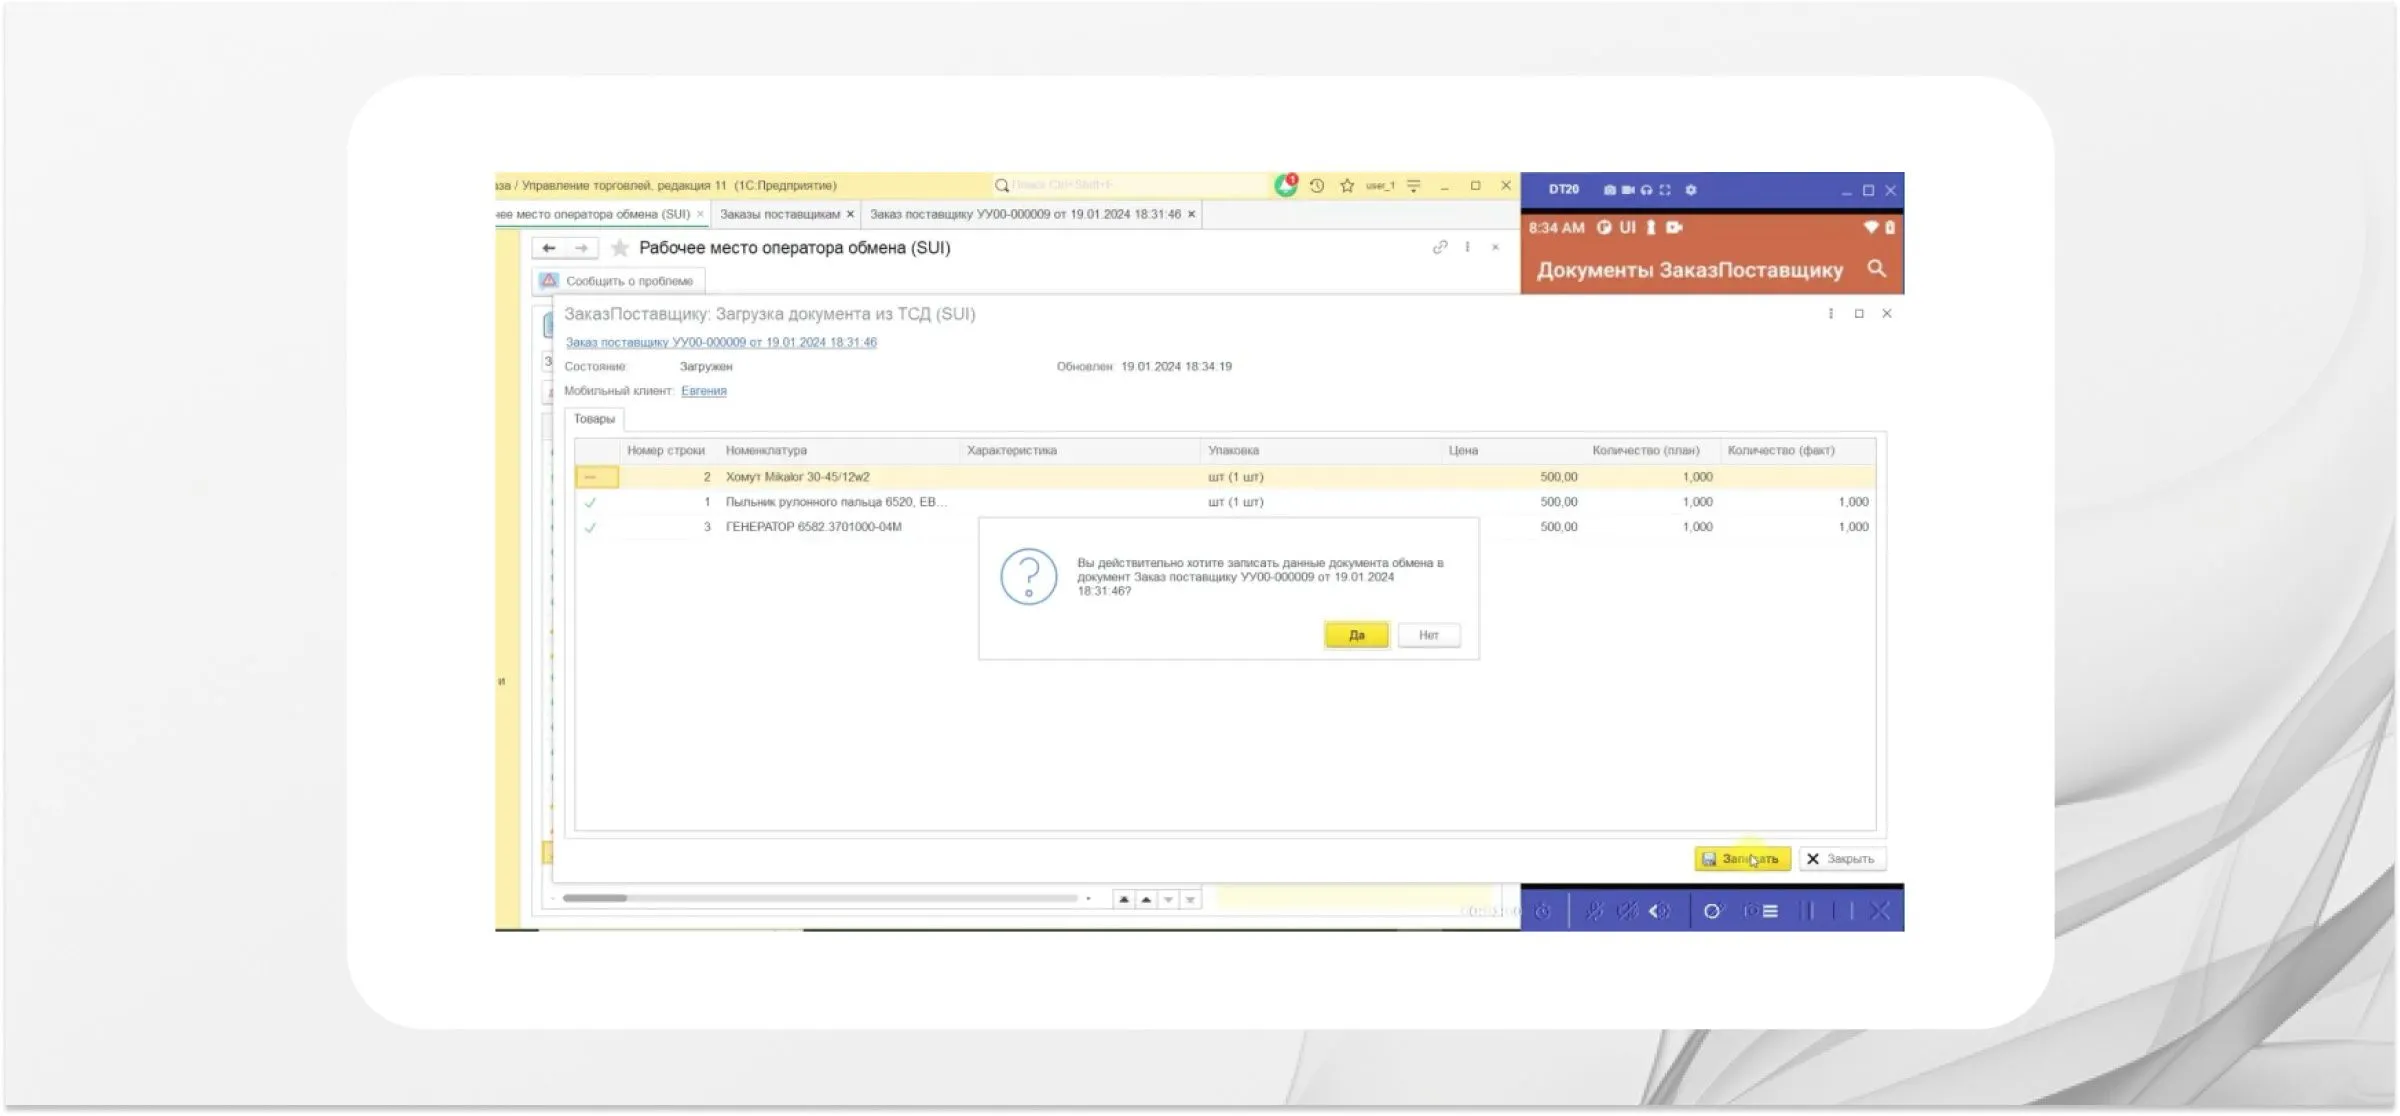The image size is (2400, 1116).
Task: Open service settings menu lines icon
Action: [x=1414, y=186]
